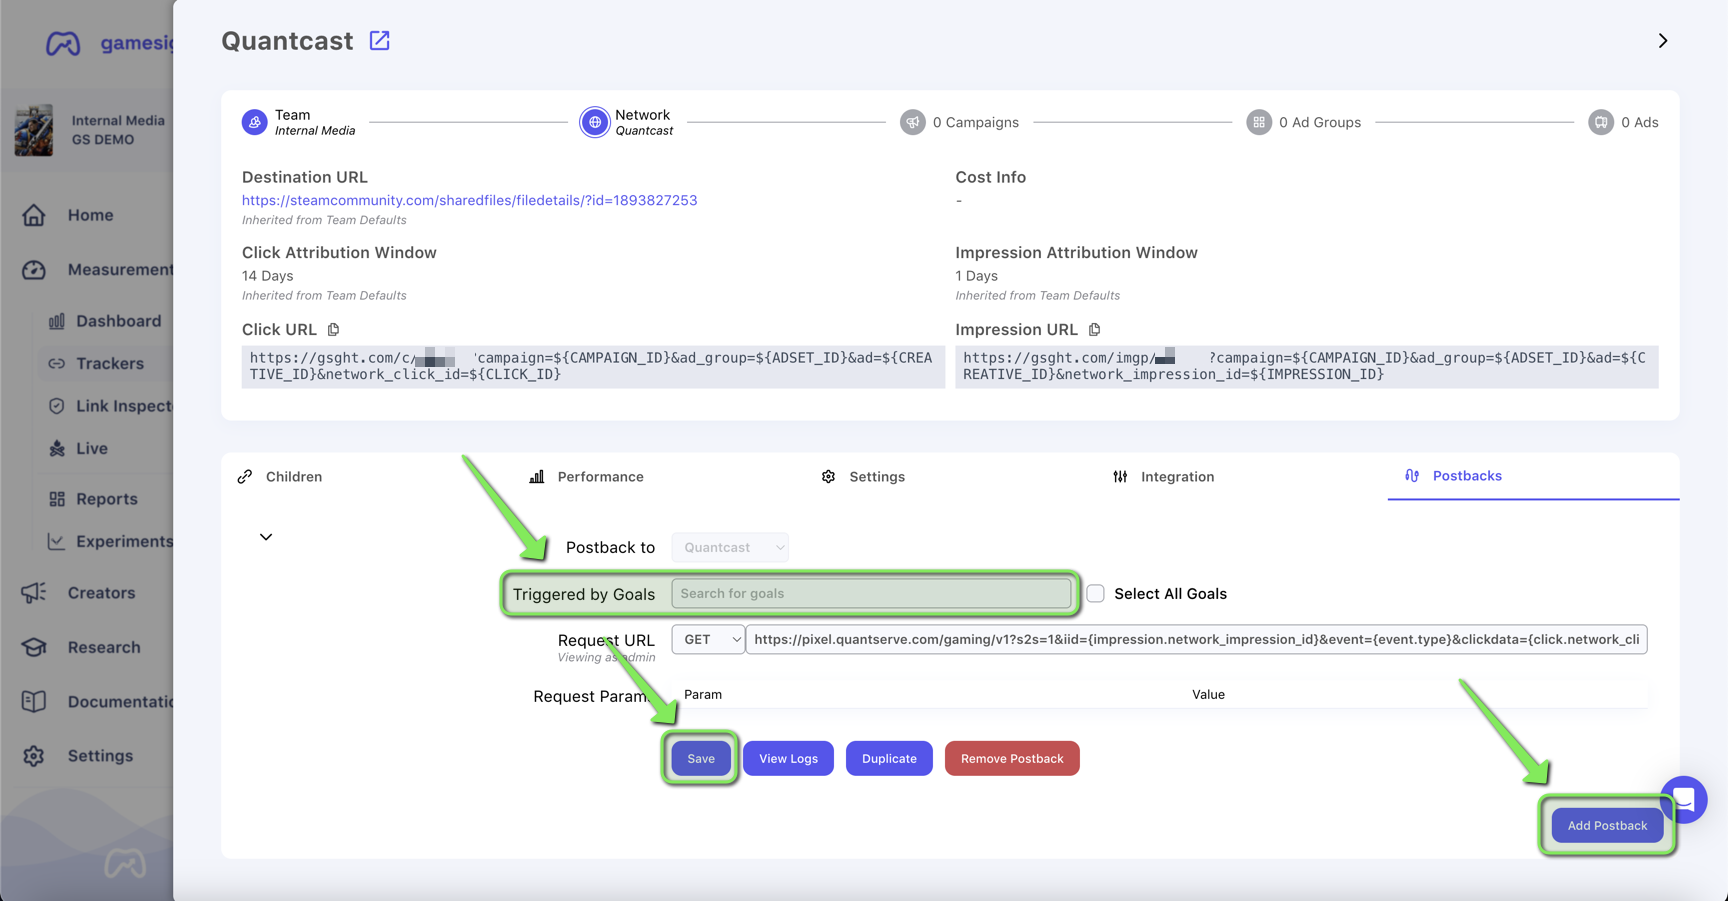The height and width of the screenshot is (901, 1728).
Task: Click the Campaigns megaphone step icon
Action: pyautogui.click(x=913, y=122)
